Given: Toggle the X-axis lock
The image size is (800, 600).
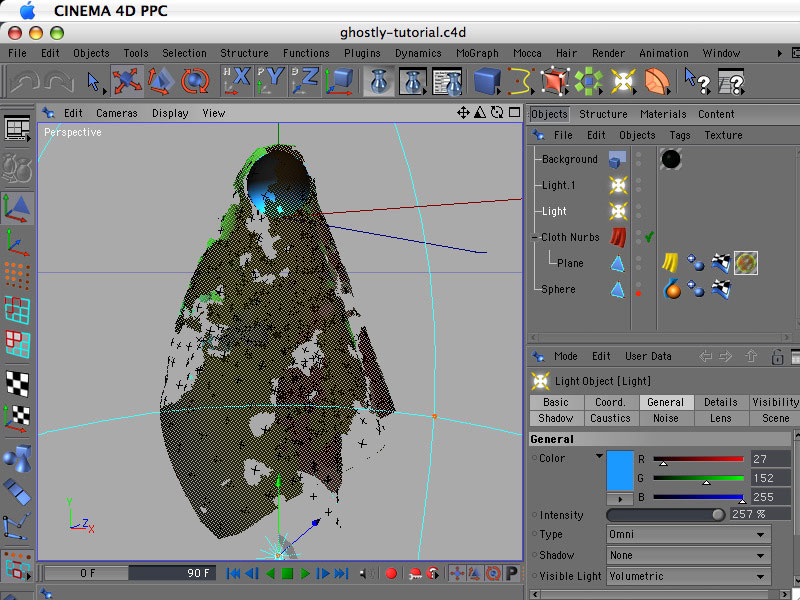Looking at the screenshot, I should point(238,81).
